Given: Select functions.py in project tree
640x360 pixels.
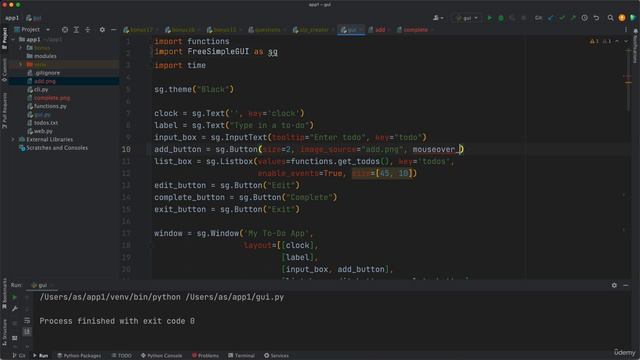Looking at the screenshot, I should click(x=47, y=106).
